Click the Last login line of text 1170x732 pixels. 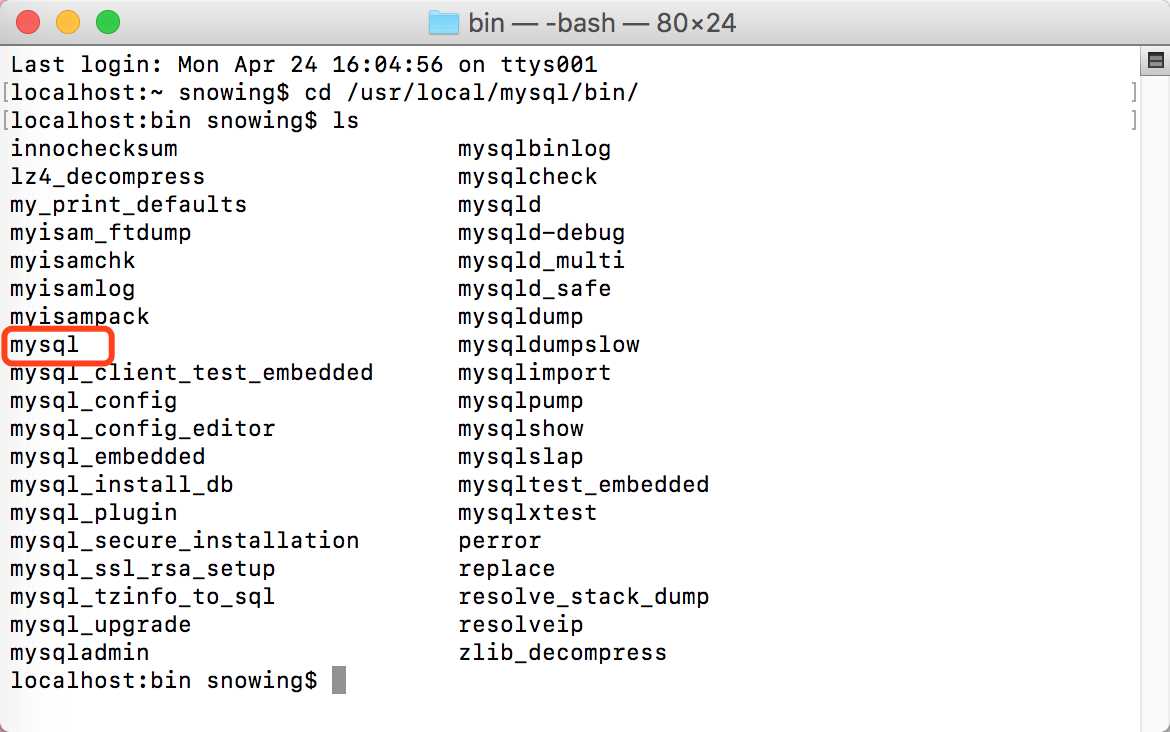[x=304, y=65]
